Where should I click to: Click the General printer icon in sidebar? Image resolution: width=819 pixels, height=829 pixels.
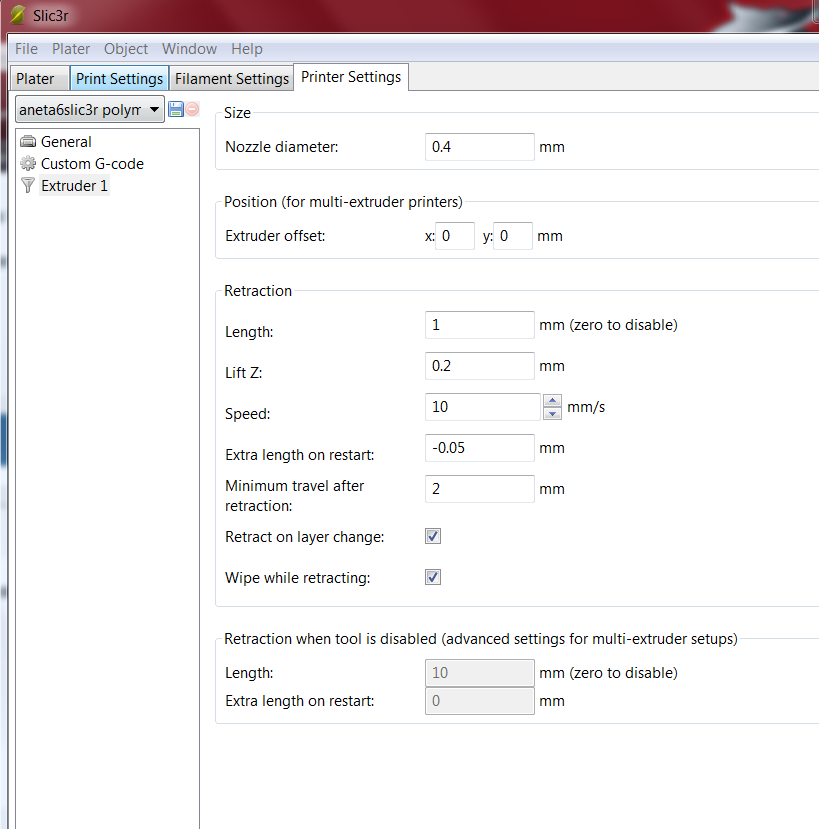point(28,142)
